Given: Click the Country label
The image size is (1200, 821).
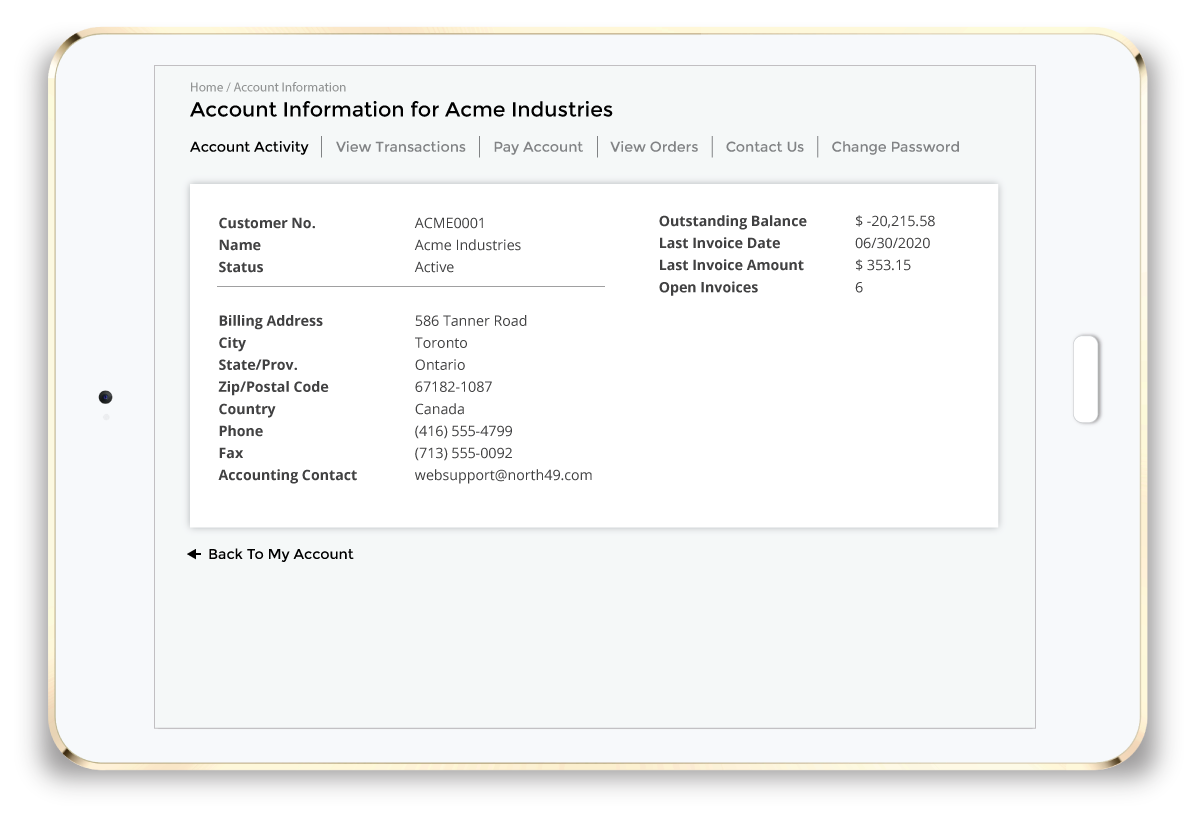Looking at the screenshot, I should pyautogui.click(x=247, y=409).
